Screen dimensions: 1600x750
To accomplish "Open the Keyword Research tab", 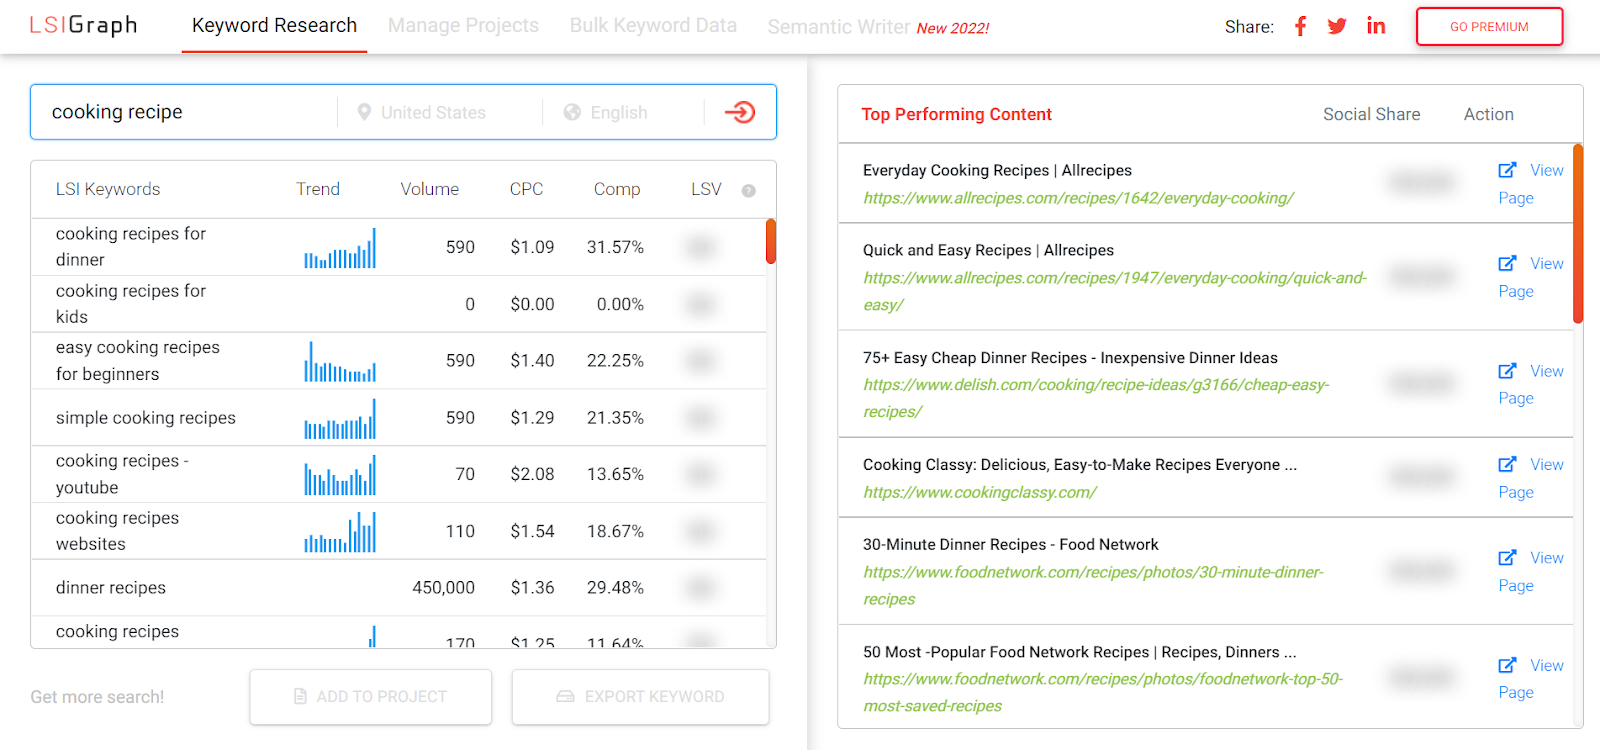I will point(274,26).
